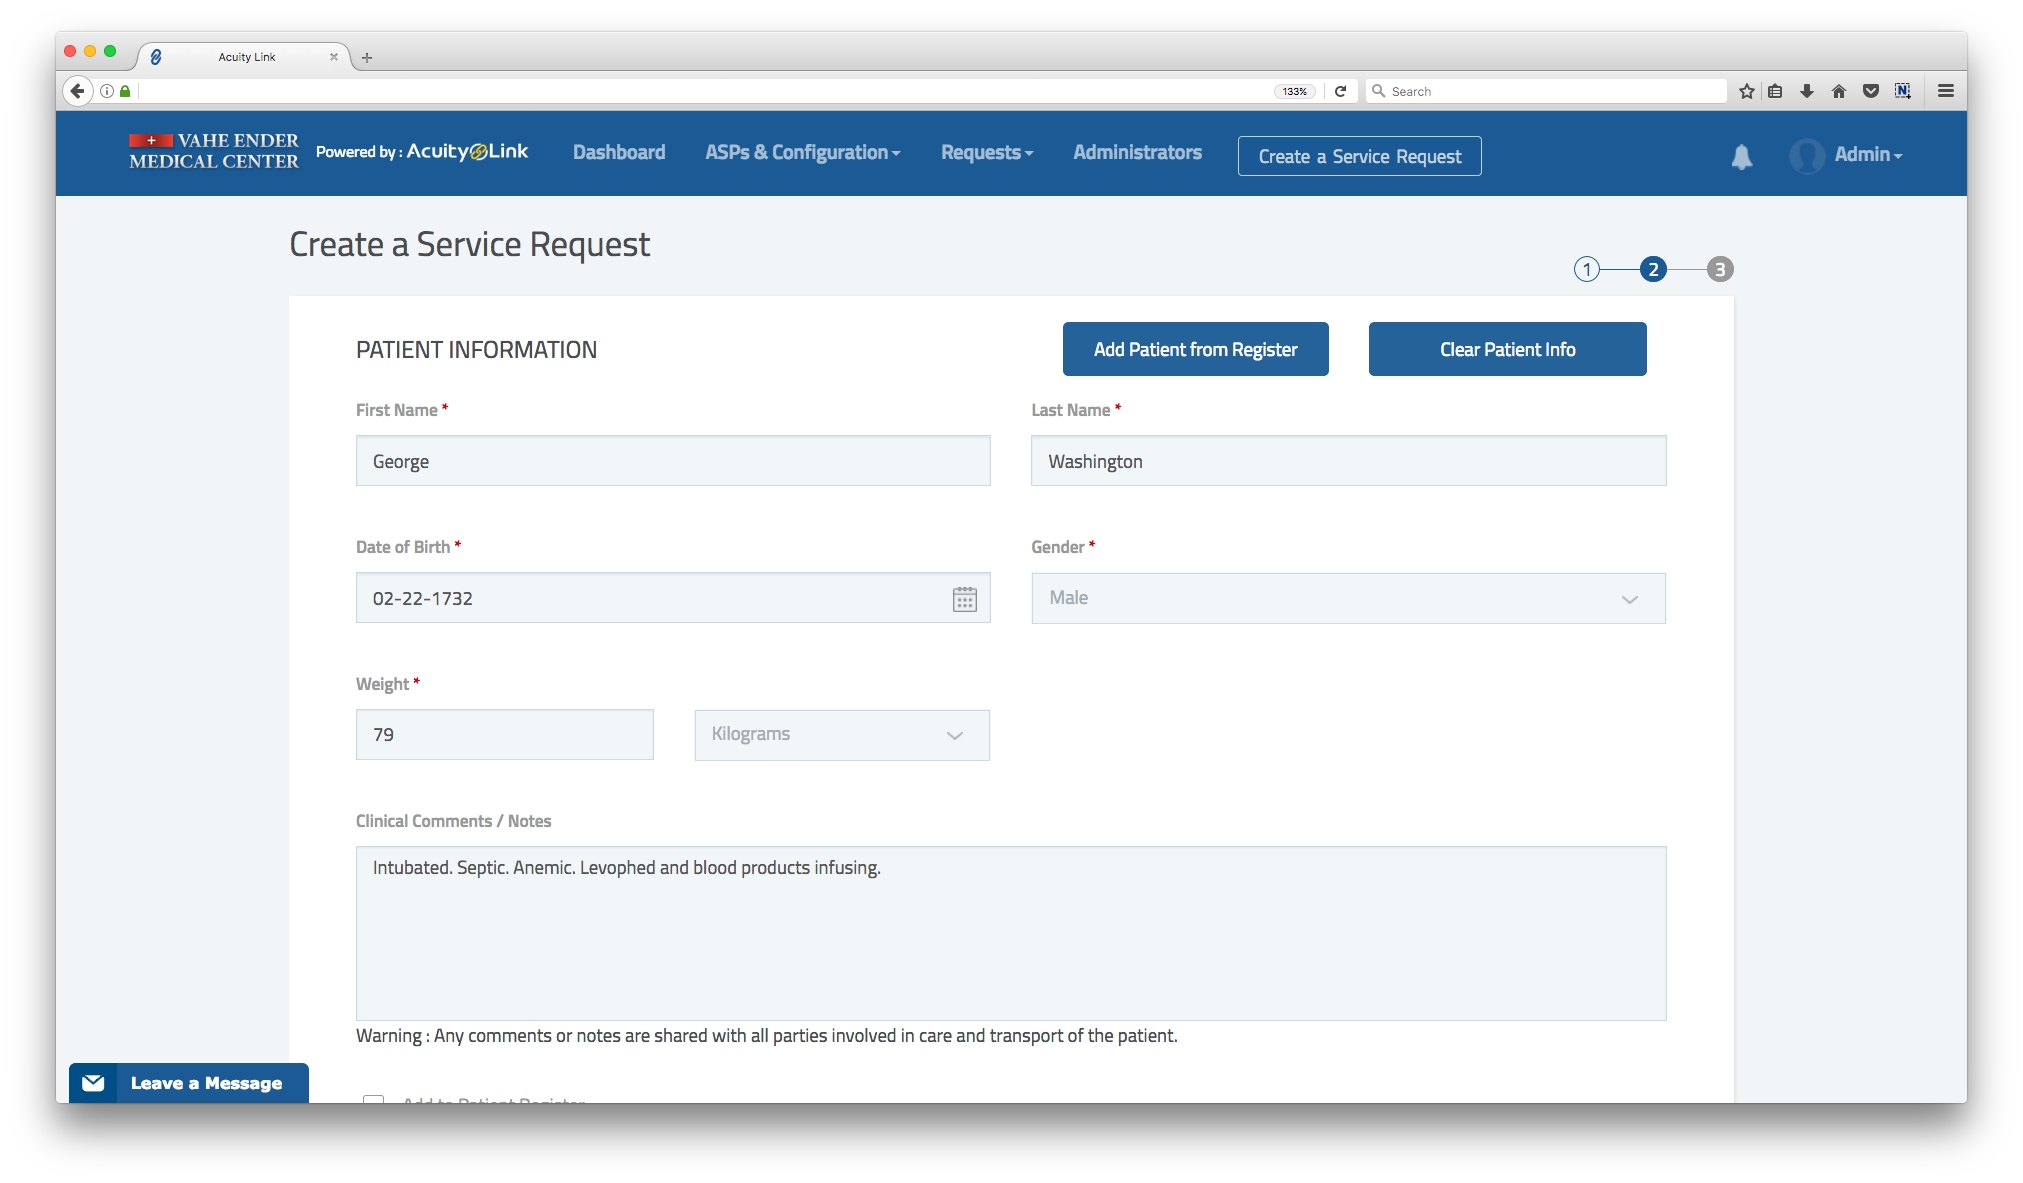Expand the Admin user menu
2023x1183 pixels.
coord(1866,155)
